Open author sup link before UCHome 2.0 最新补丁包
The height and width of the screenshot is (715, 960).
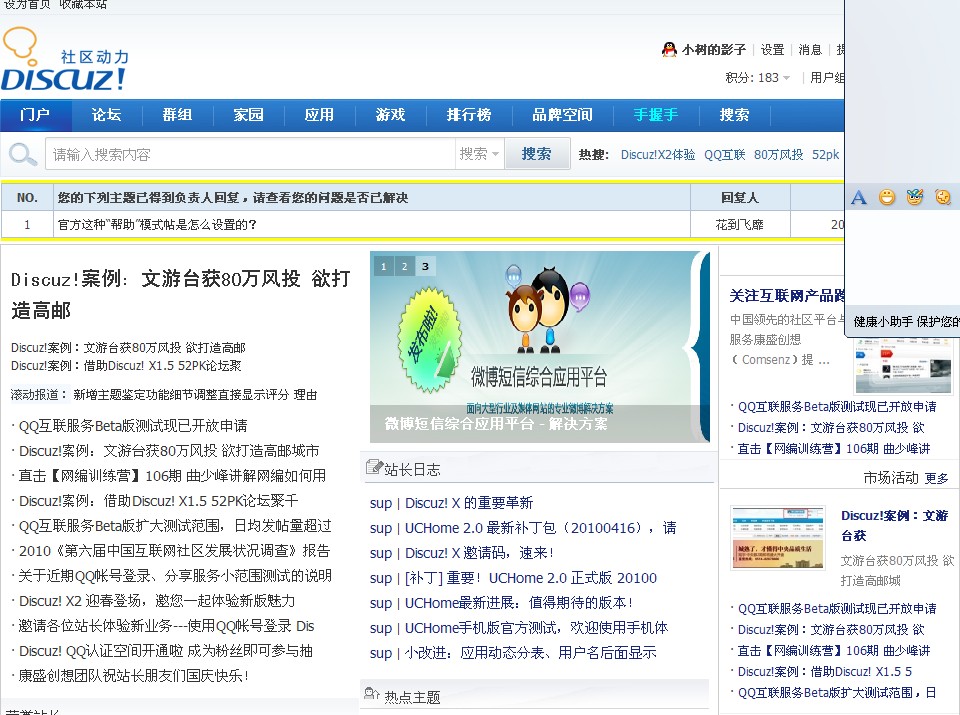[380, 528]
